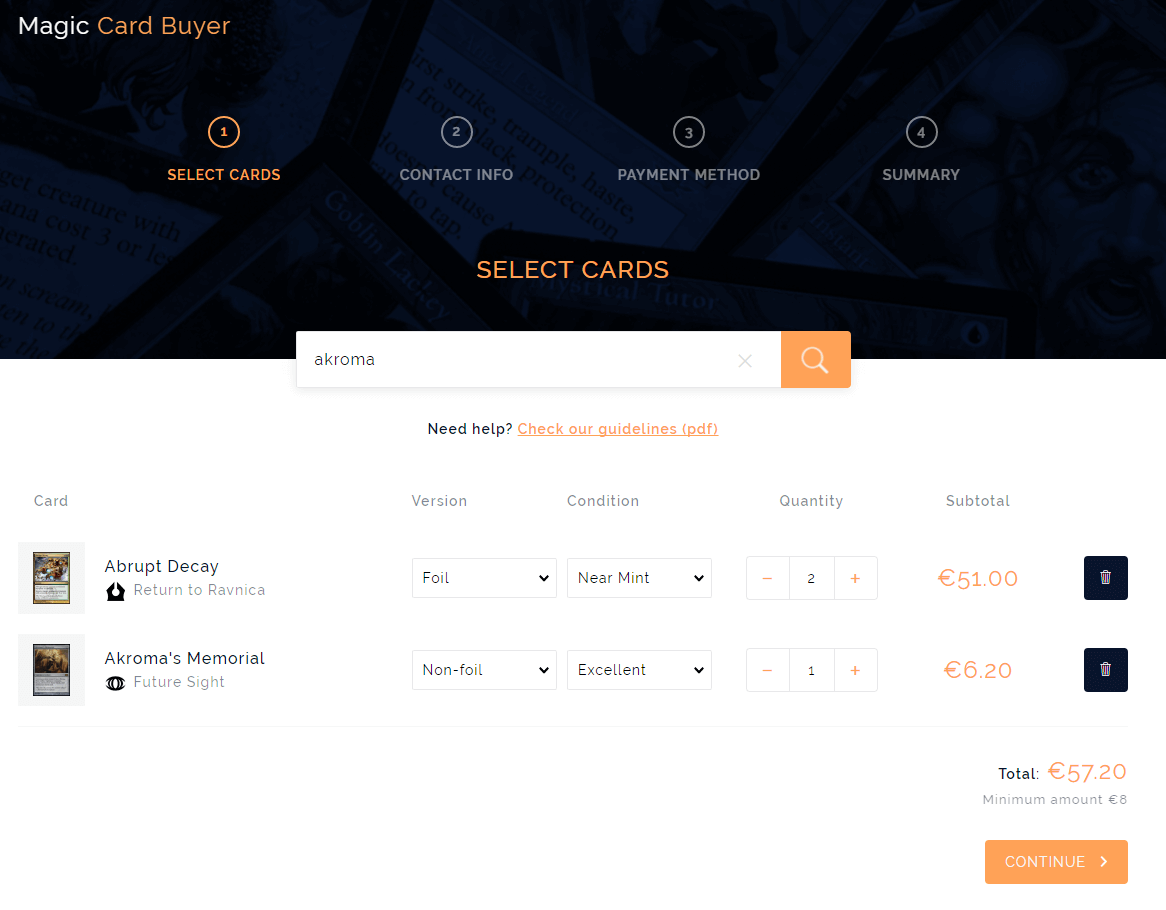
Task: Click the Abrupt Decay card thumbnail
Action: pyautogui.click(x=51, y=578)
